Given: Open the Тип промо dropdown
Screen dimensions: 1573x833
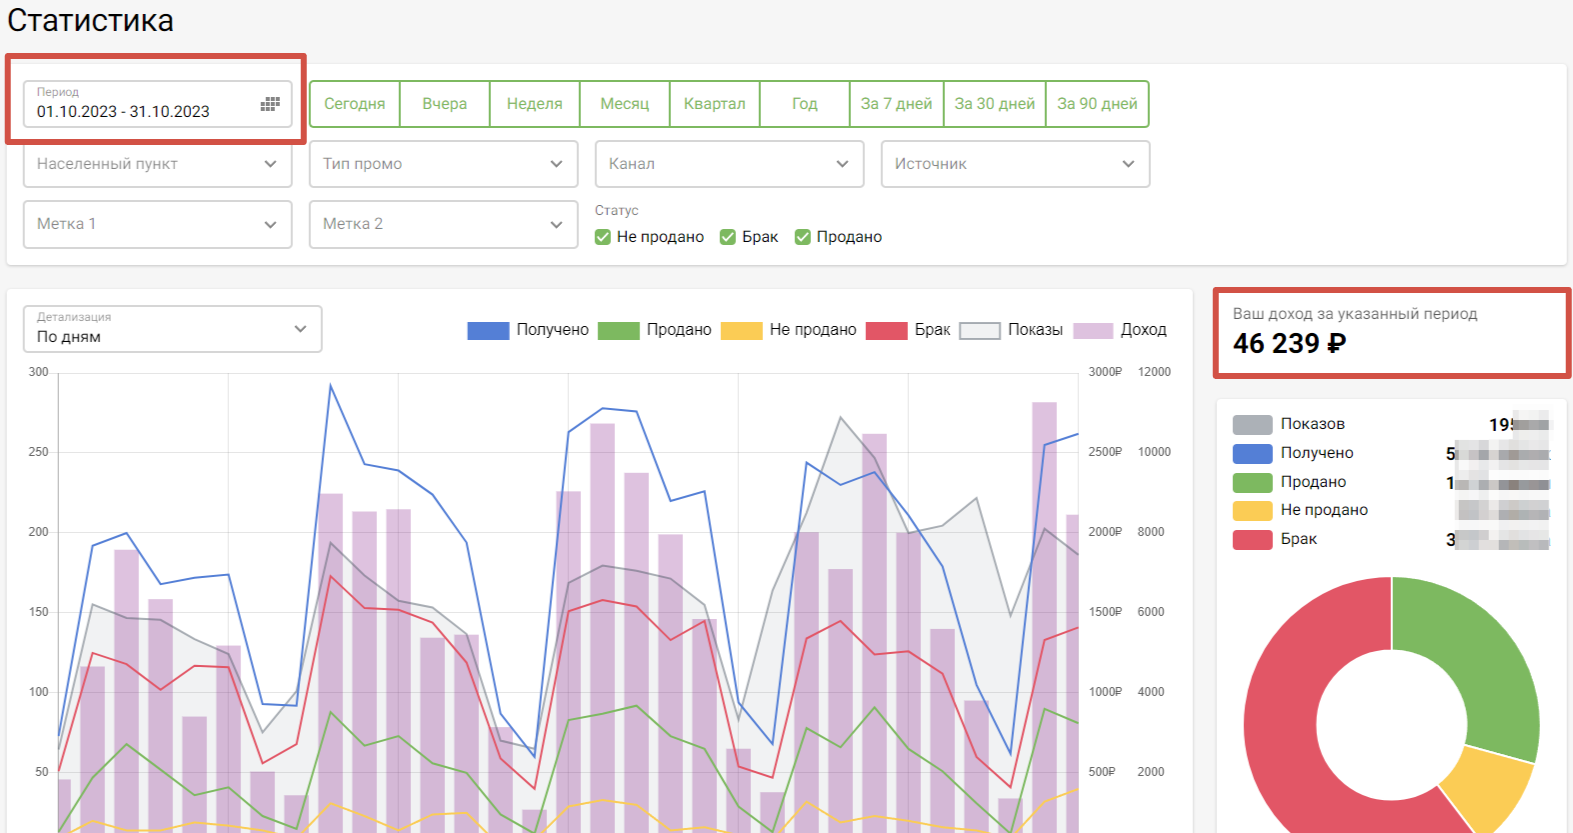Looking at the screenshot, I should [x=443, y=164].
